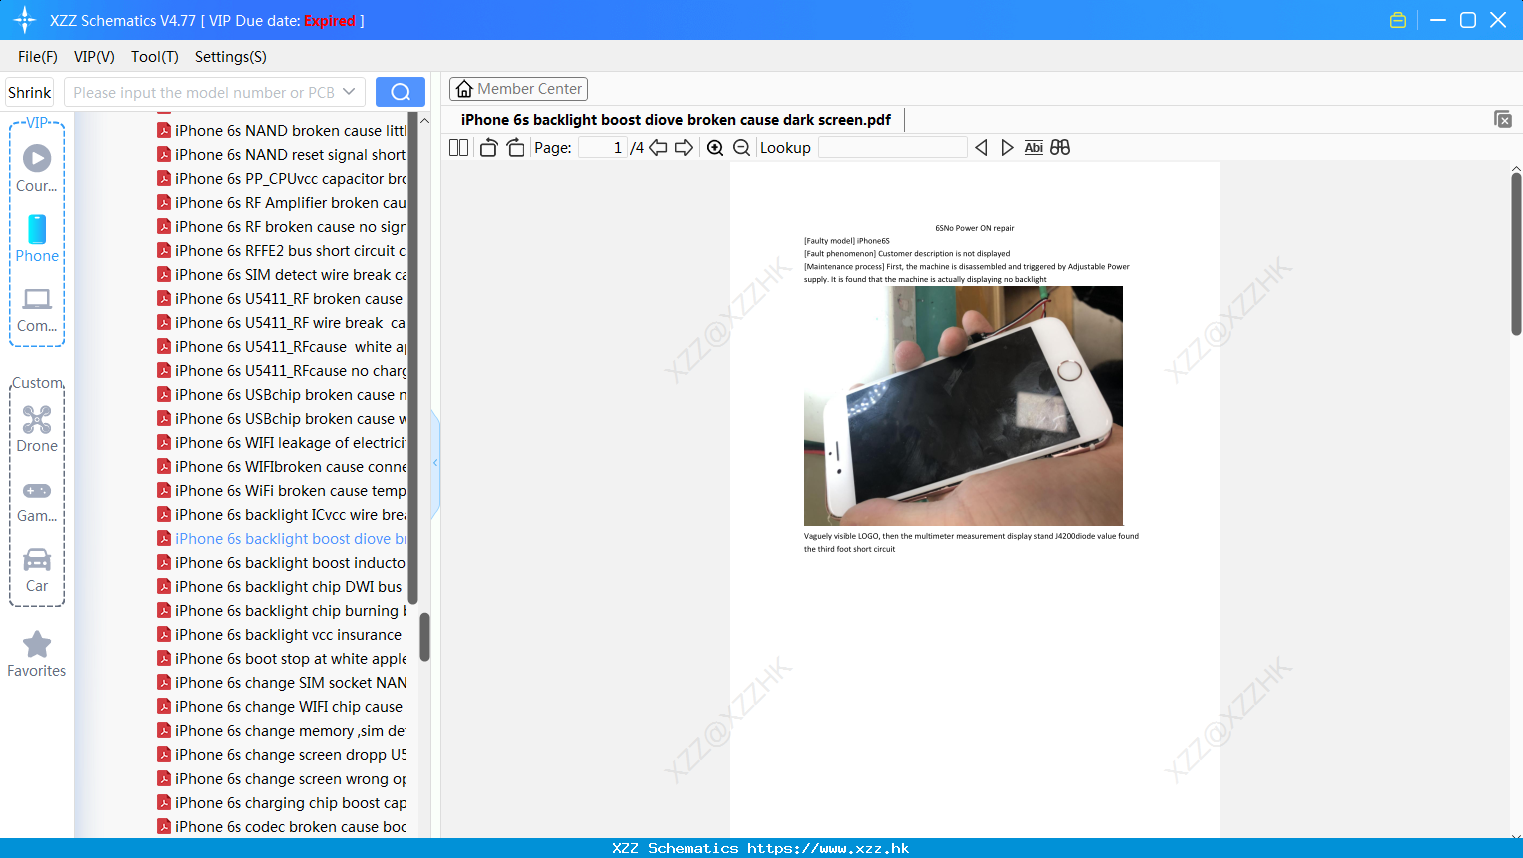
Task: Select the Car category
Action: (x=37, y=570)
